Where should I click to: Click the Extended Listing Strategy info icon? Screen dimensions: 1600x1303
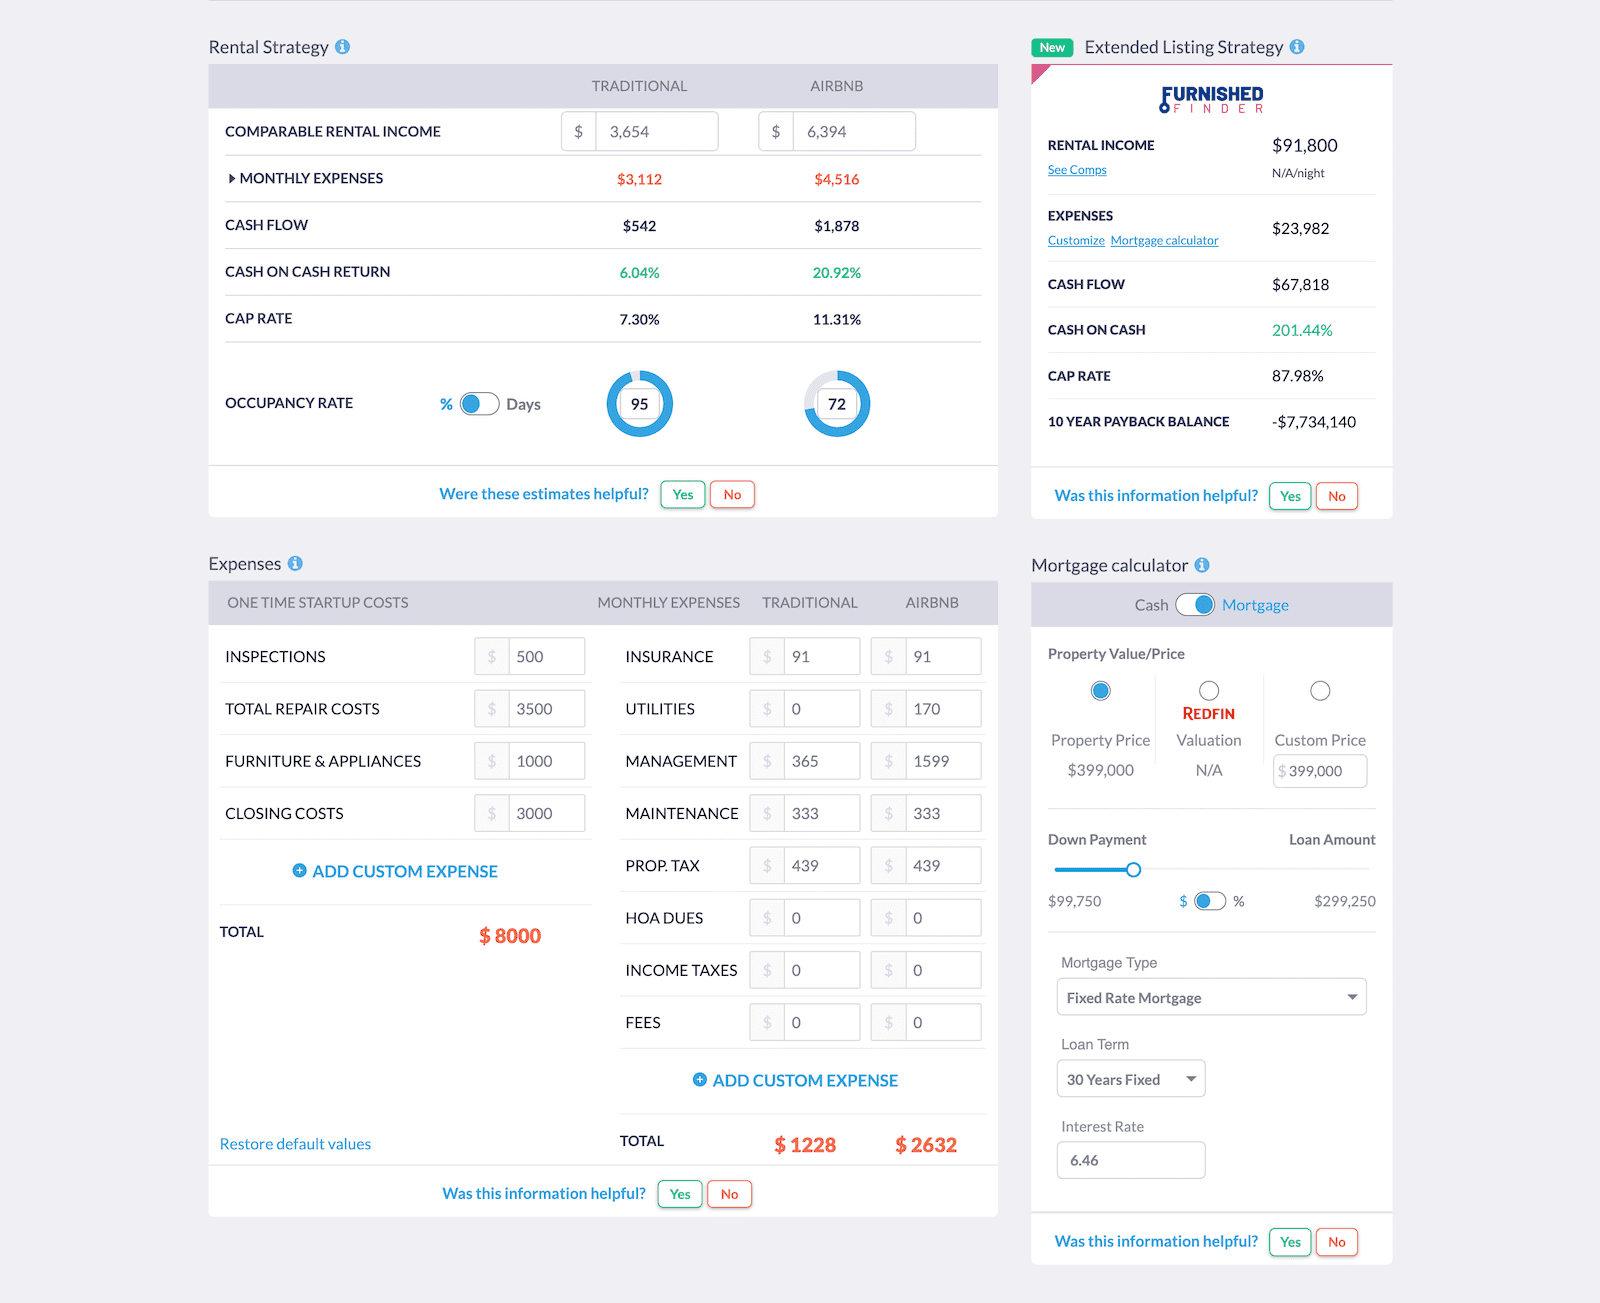(1297, 47)
